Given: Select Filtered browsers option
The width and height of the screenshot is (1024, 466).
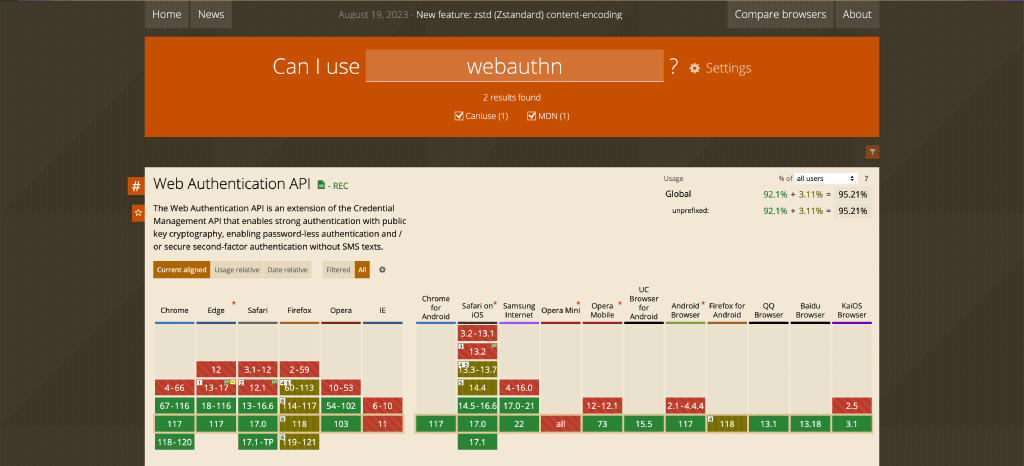Looking at the screenshot, I should coord(338,270).
